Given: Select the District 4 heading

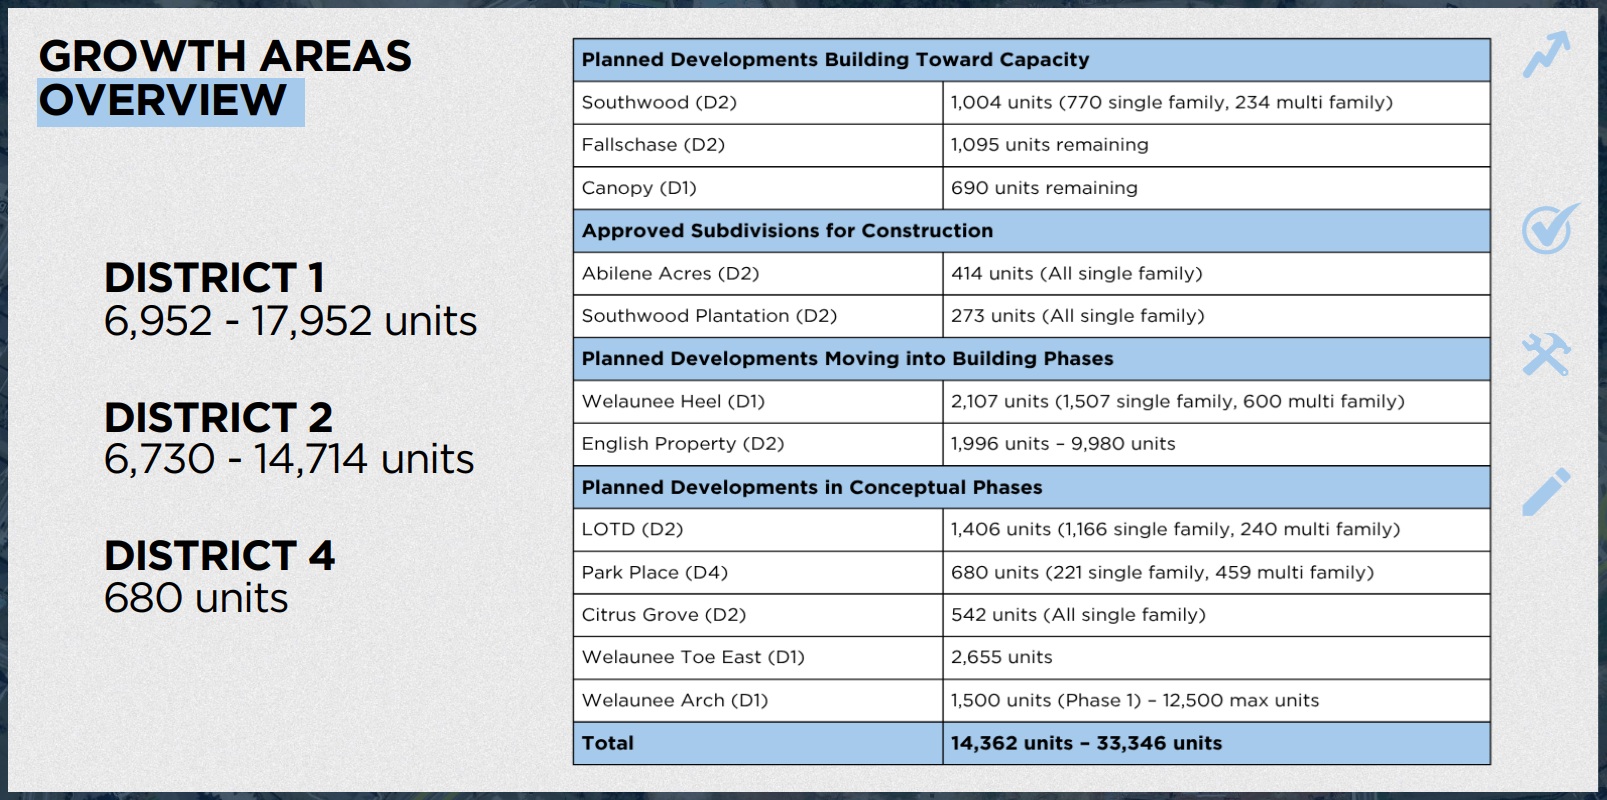Looking at the screenshot, I should tap(219, 556).
